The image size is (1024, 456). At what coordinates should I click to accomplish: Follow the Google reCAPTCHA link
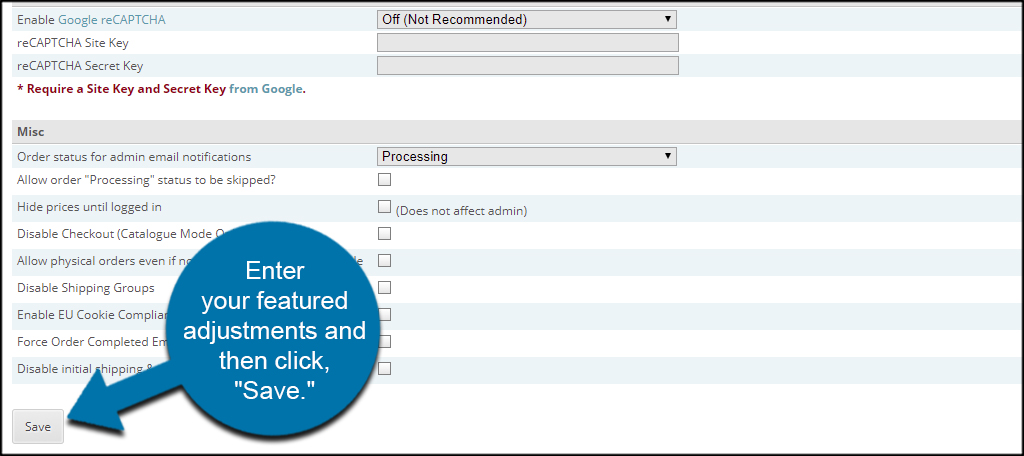[112, 20]
